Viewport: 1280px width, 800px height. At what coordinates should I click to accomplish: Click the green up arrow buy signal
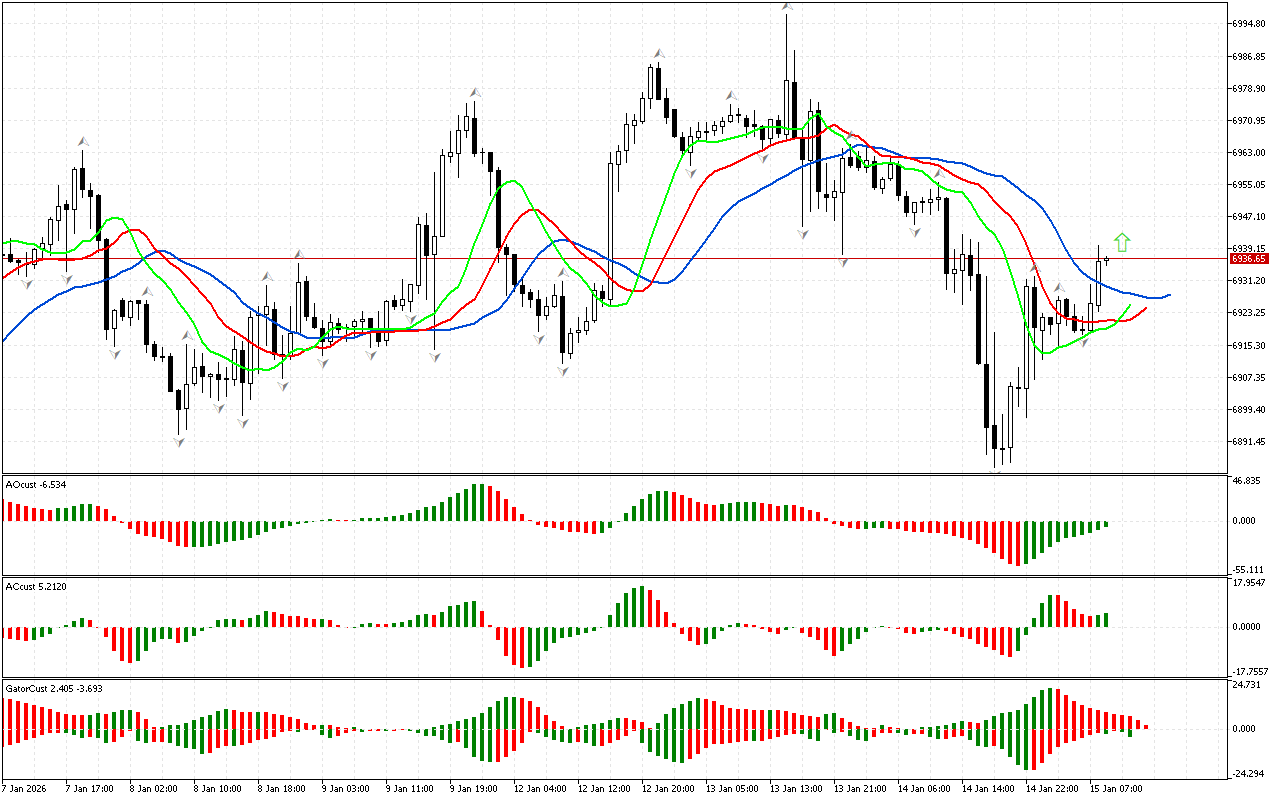coord(1122,241)
